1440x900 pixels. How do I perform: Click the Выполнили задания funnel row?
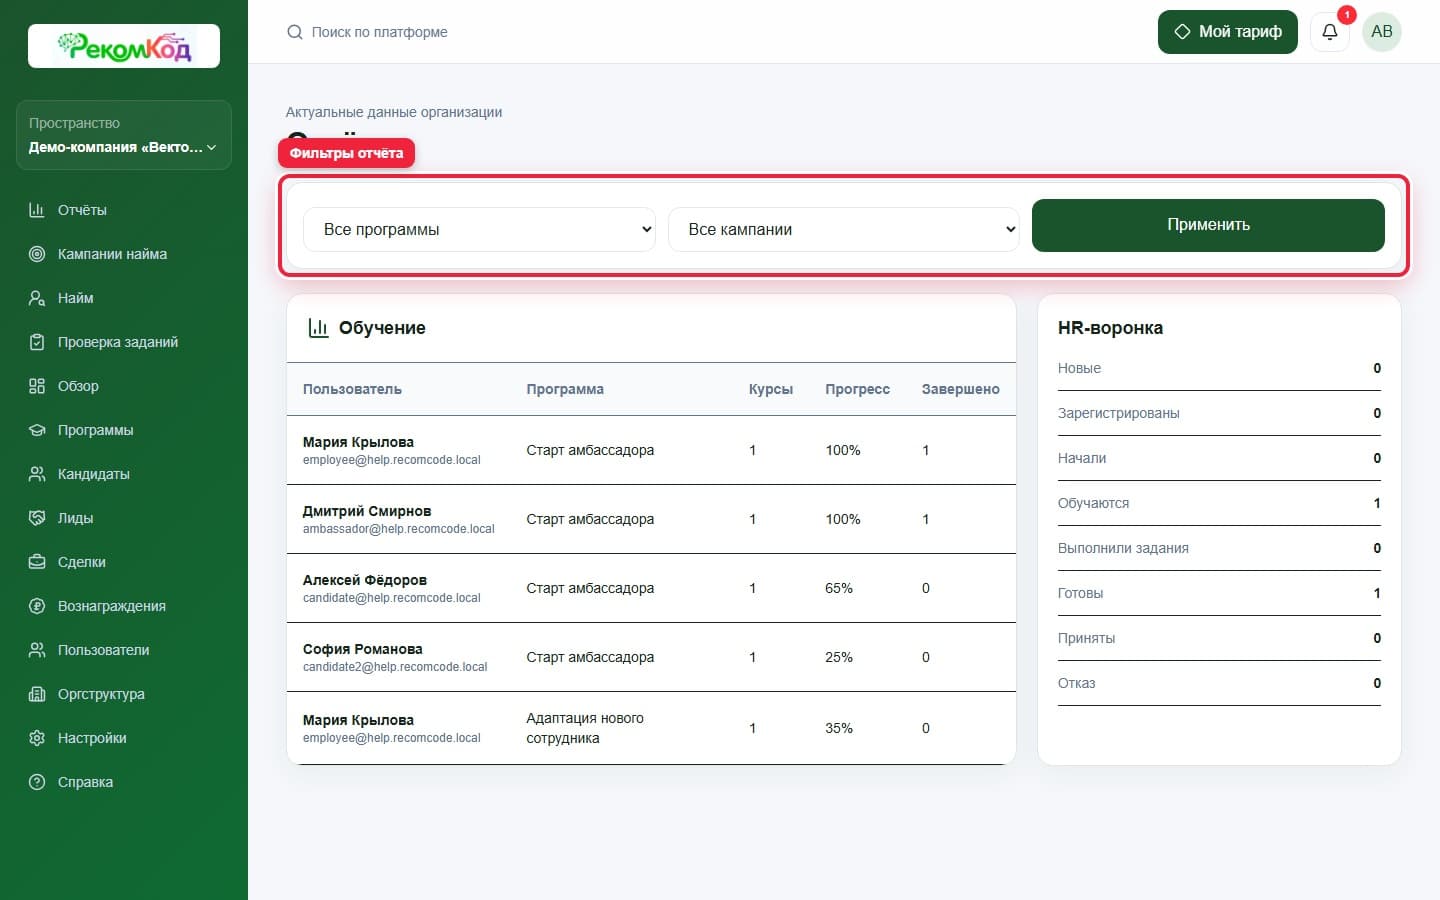coord(1219,548)
